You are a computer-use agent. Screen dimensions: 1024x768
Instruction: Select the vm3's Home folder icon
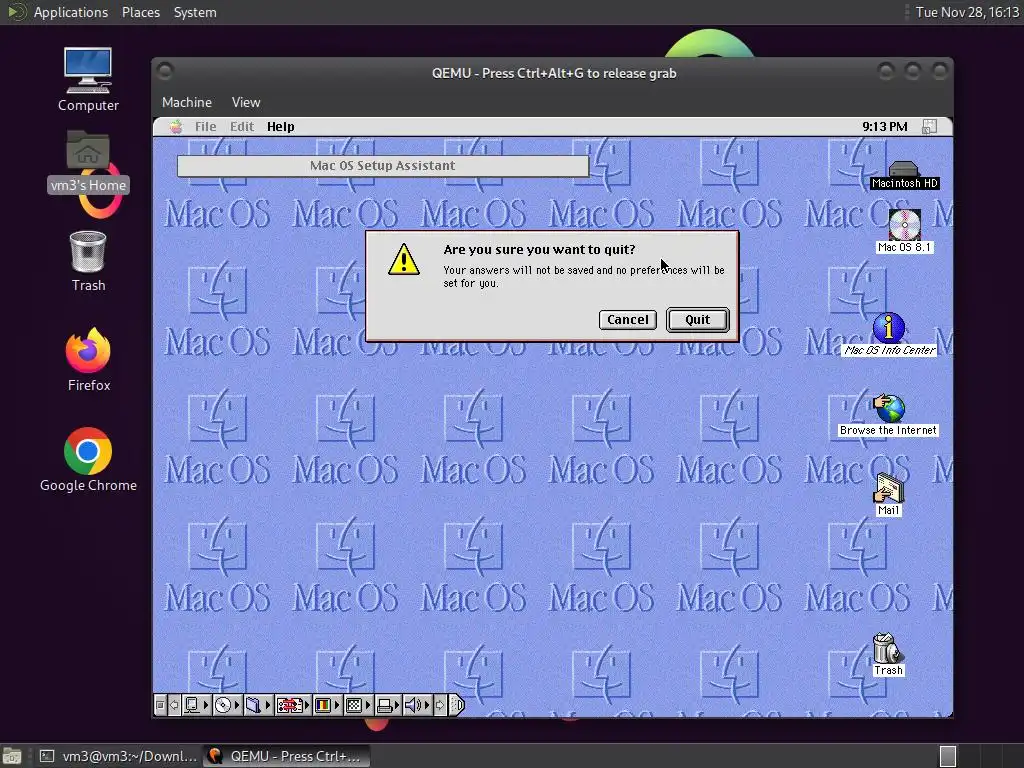[x=88, y=161]
